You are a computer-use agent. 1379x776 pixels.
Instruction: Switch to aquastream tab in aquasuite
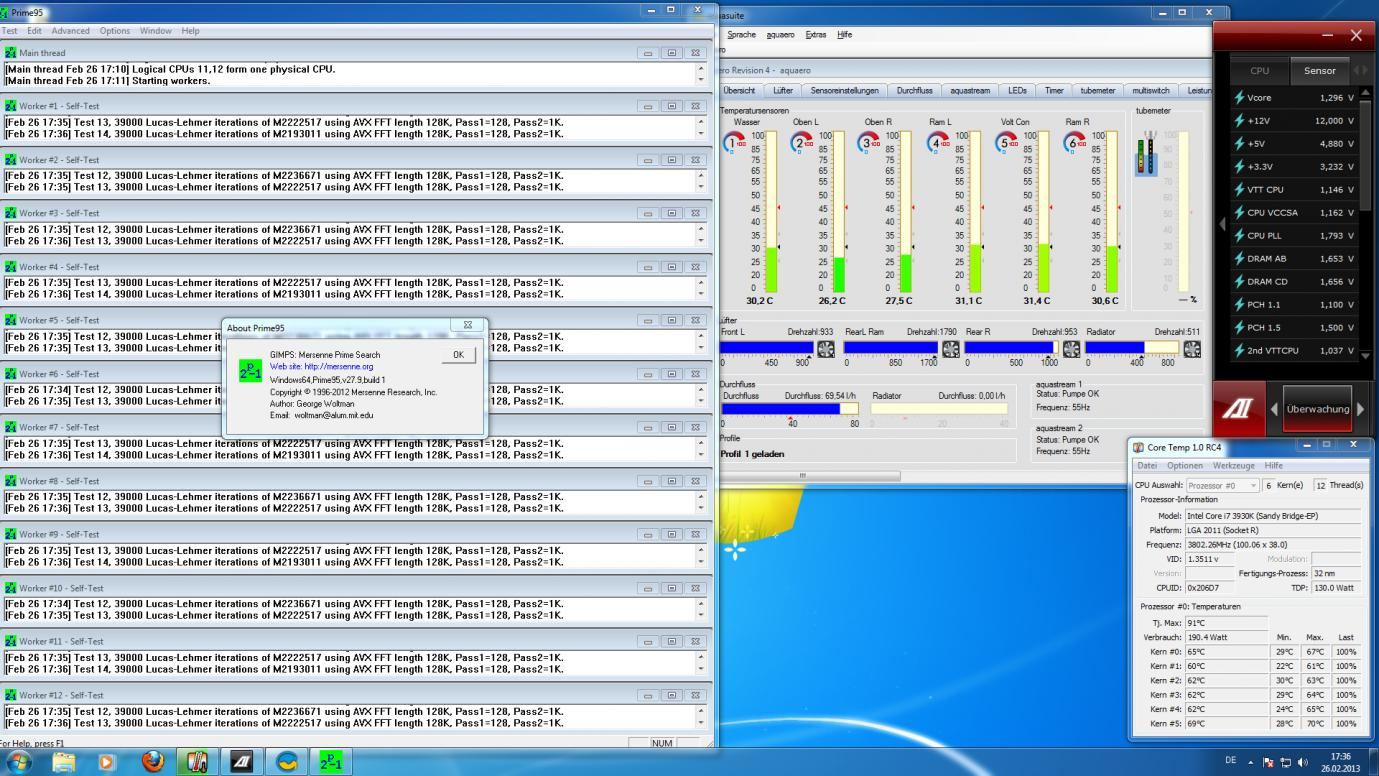(970, 90)
